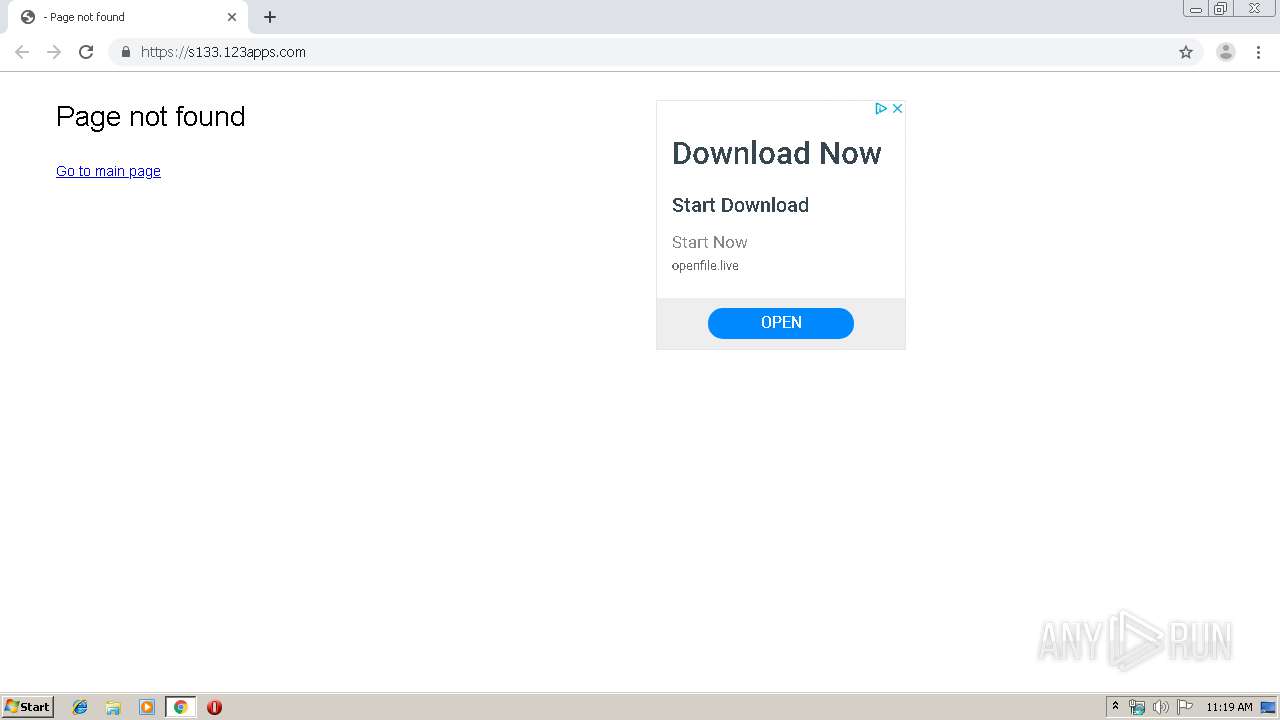
Task: Open File Explorer folder taskbar icon
Action: click(x=113, y=707)
